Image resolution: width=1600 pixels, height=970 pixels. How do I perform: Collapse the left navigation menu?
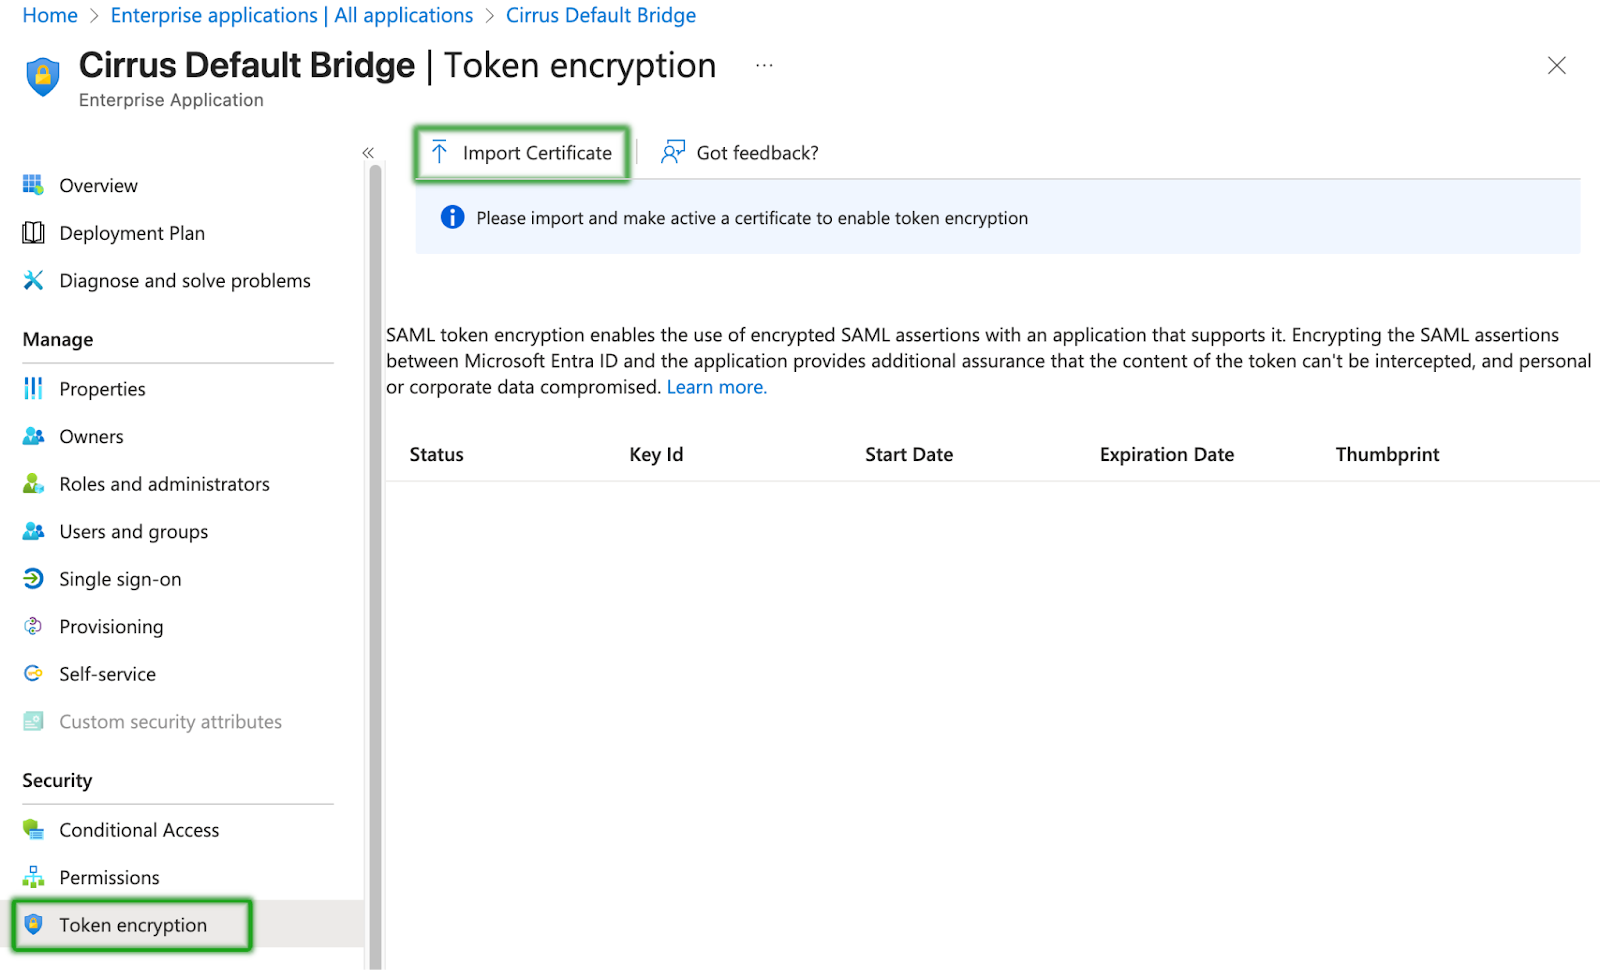click(368, 153)
